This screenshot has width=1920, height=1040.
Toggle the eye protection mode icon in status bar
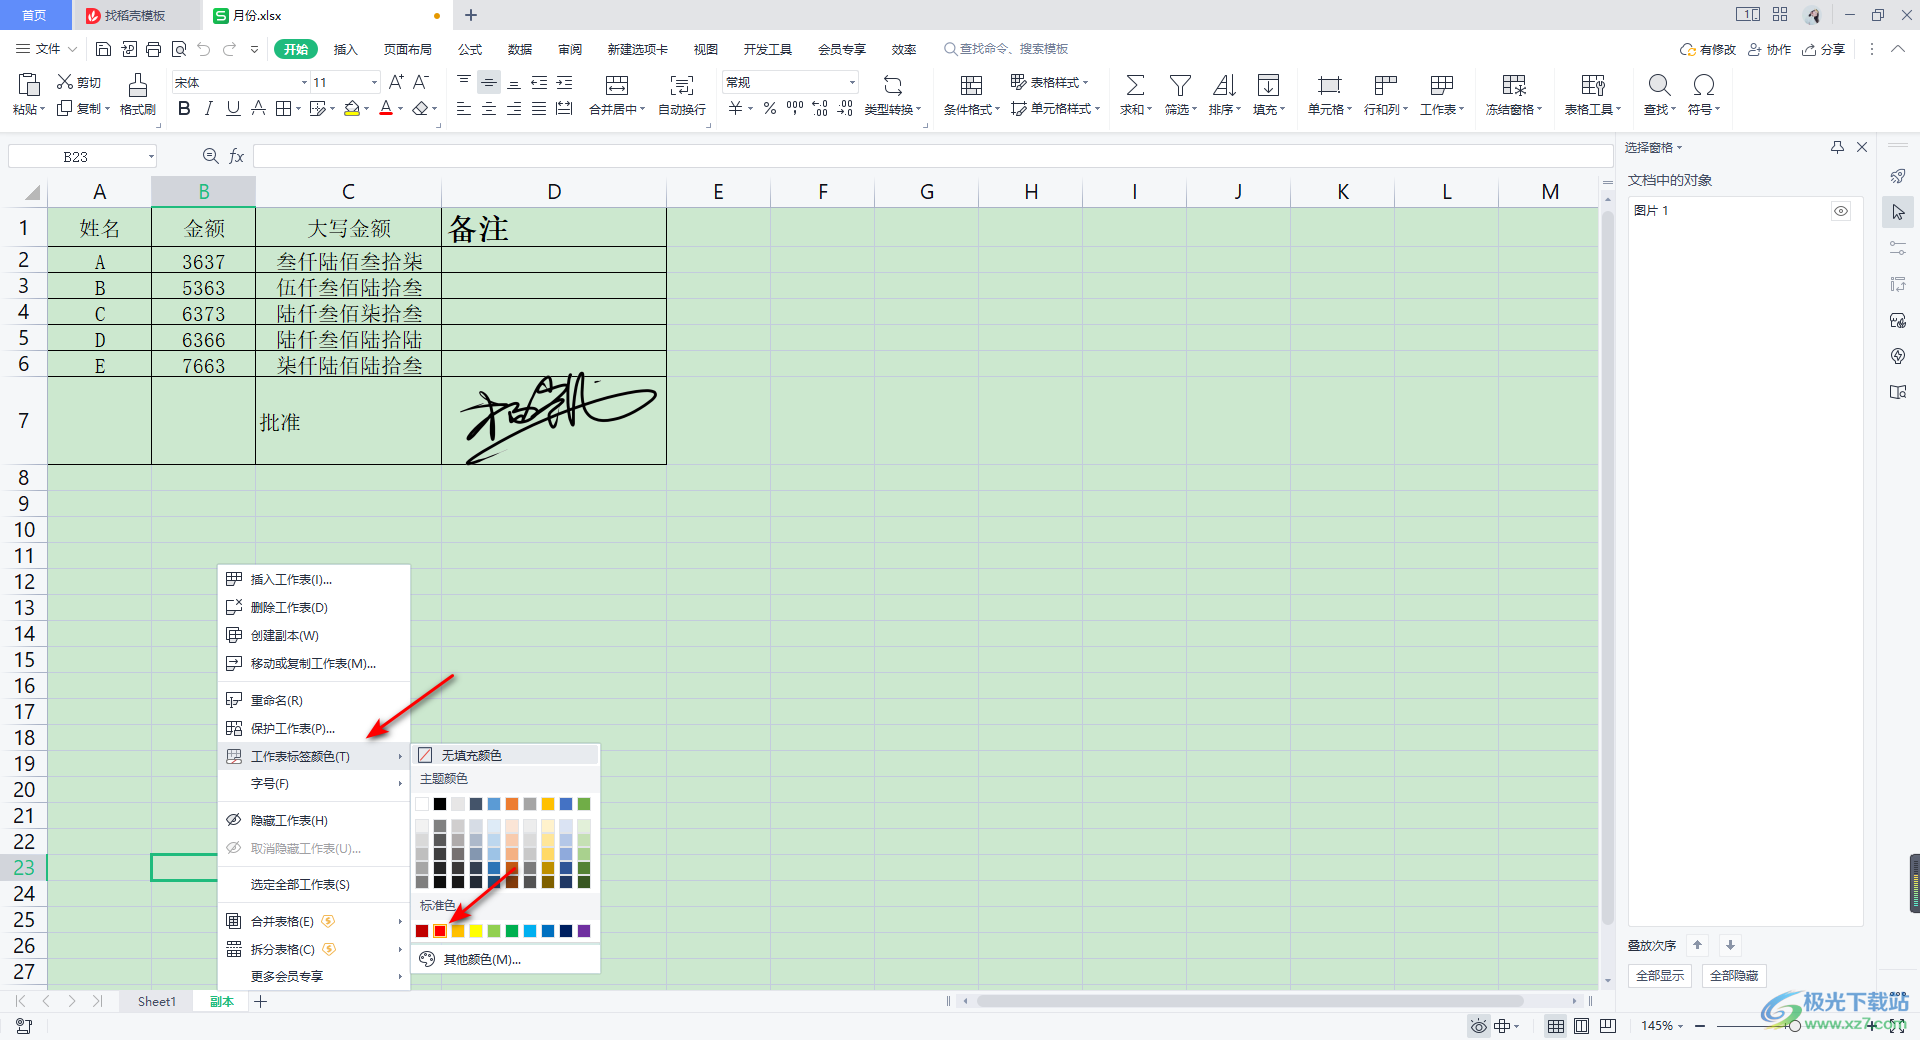pos(1478,1026)
